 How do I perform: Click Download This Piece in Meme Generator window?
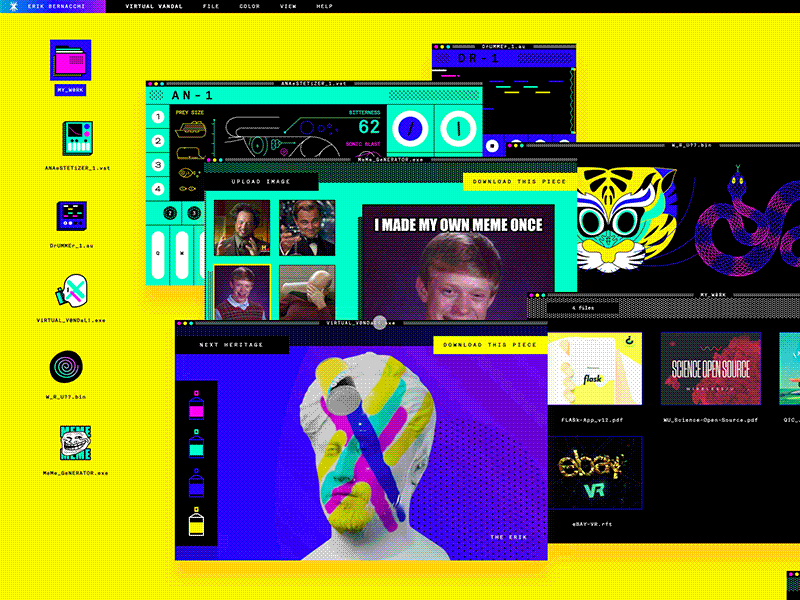click(519, 181)
